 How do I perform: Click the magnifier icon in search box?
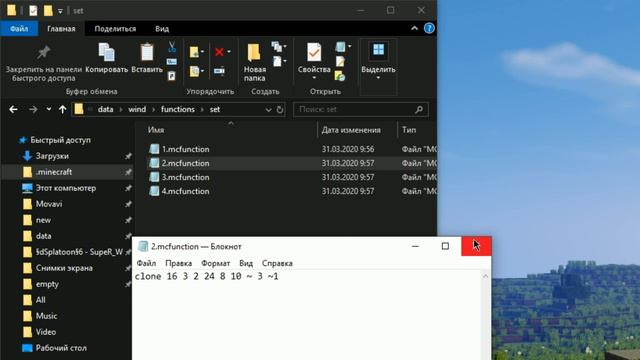click(x=419, y=109)
